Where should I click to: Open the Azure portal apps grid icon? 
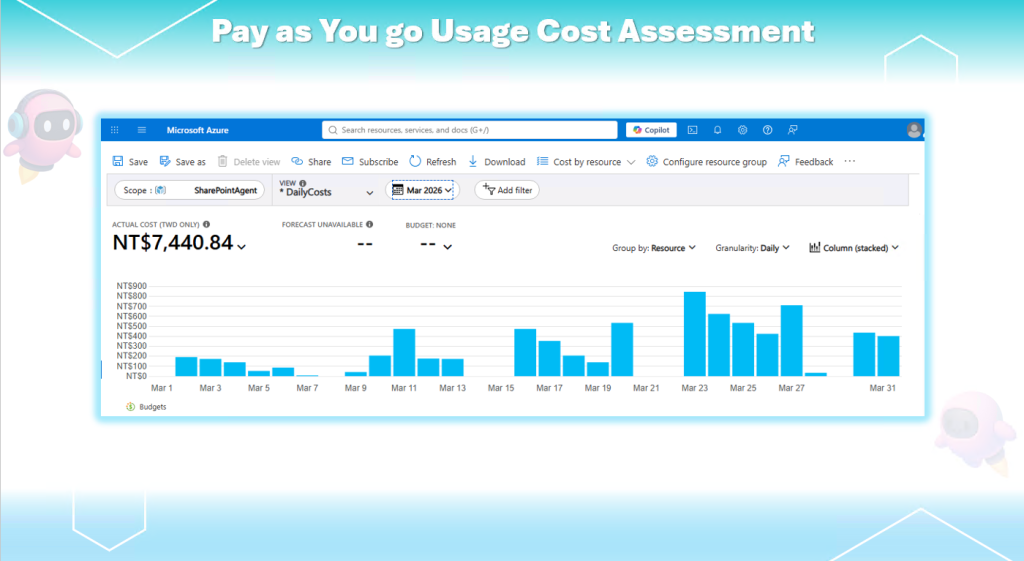click(x=114, y=130)
